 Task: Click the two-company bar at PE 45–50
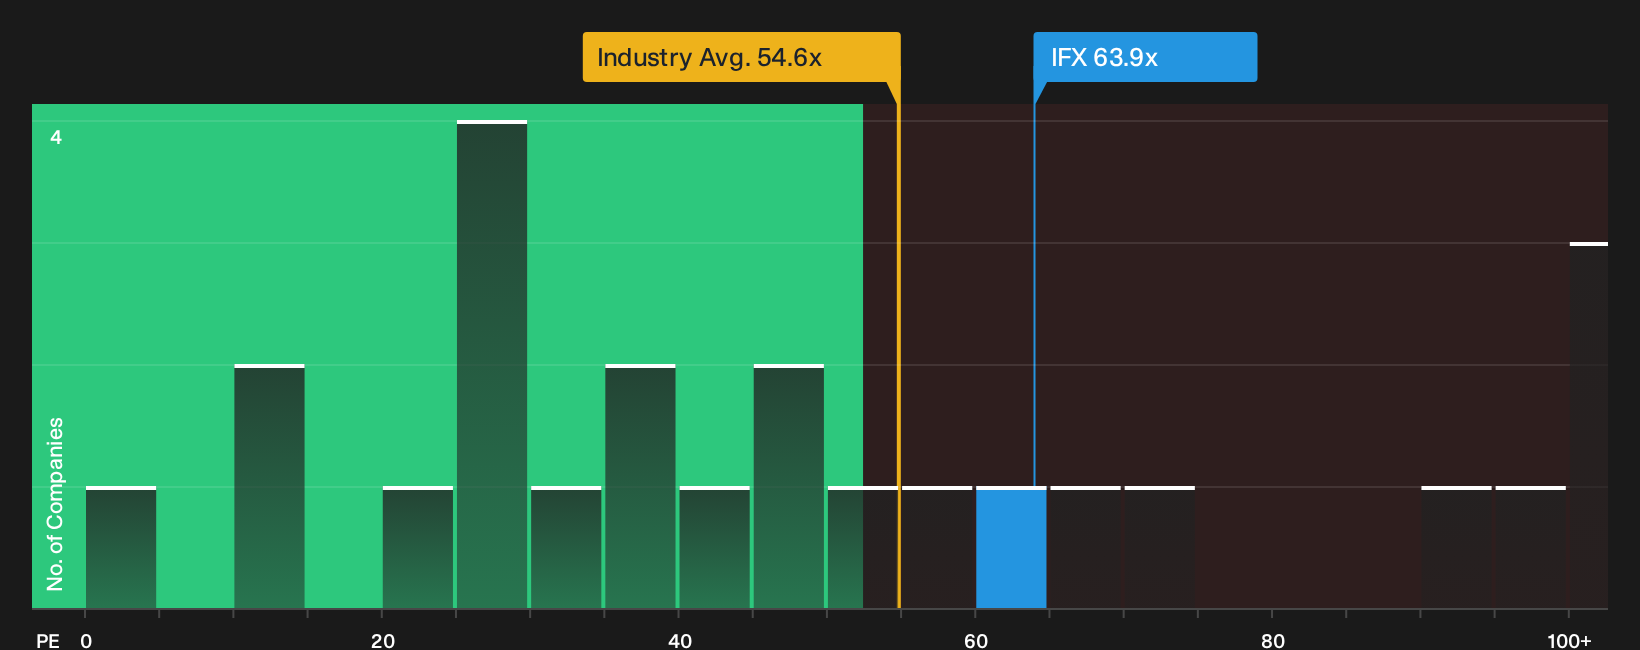click(x=789, y=486)
